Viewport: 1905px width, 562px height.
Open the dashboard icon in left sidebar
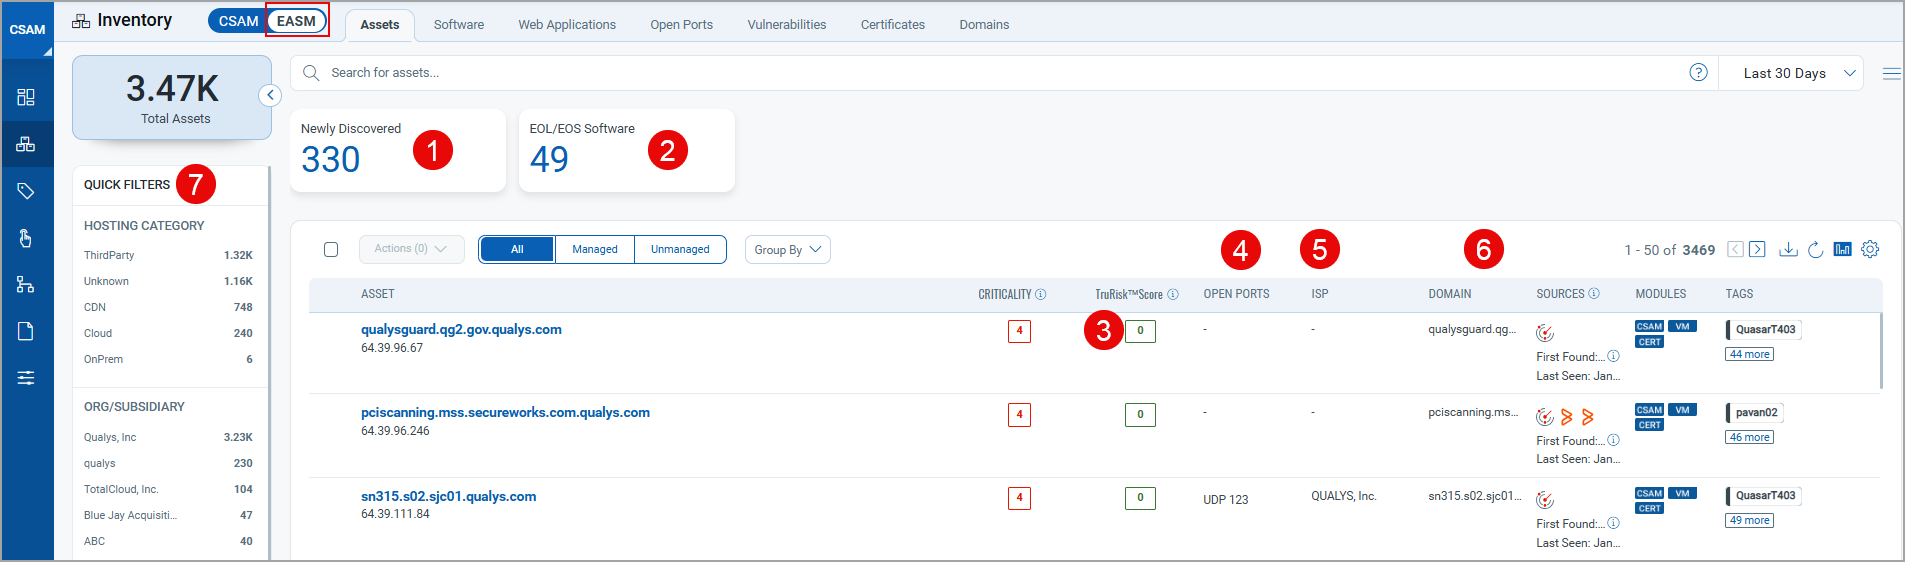click(x=26, y=97)
